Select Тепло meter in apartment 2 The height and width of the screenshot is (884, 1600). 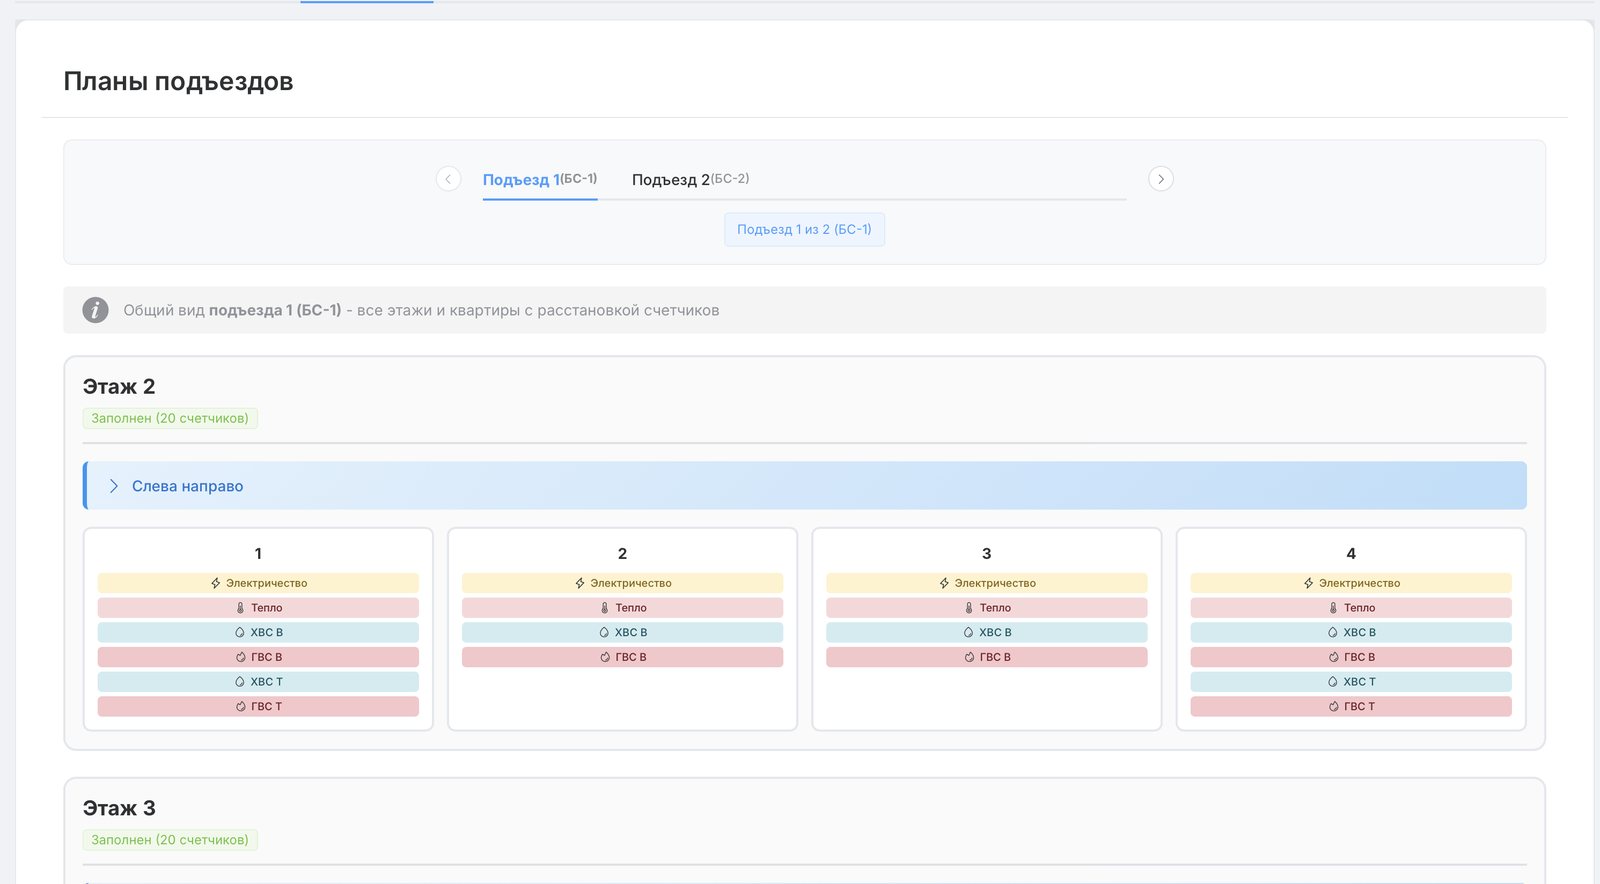tap(622, 608)
